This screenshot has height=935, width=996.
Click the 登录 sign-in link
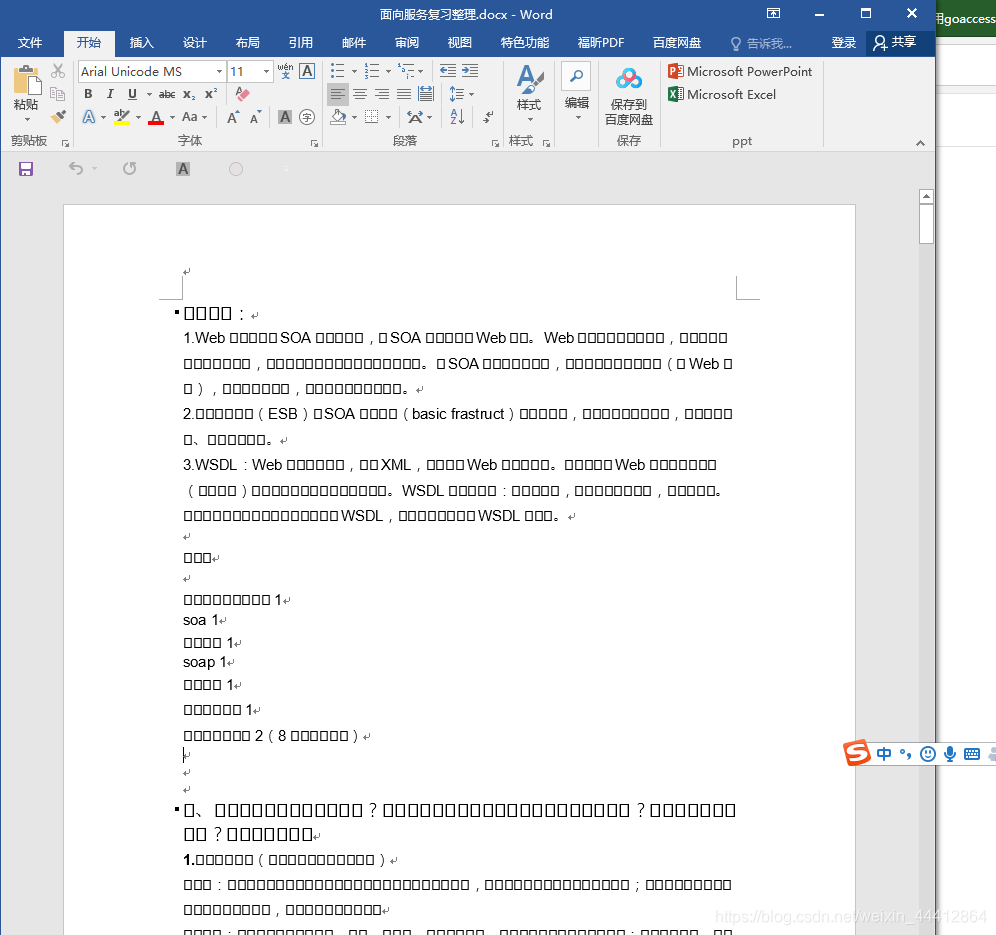click(x=844, y=43)
